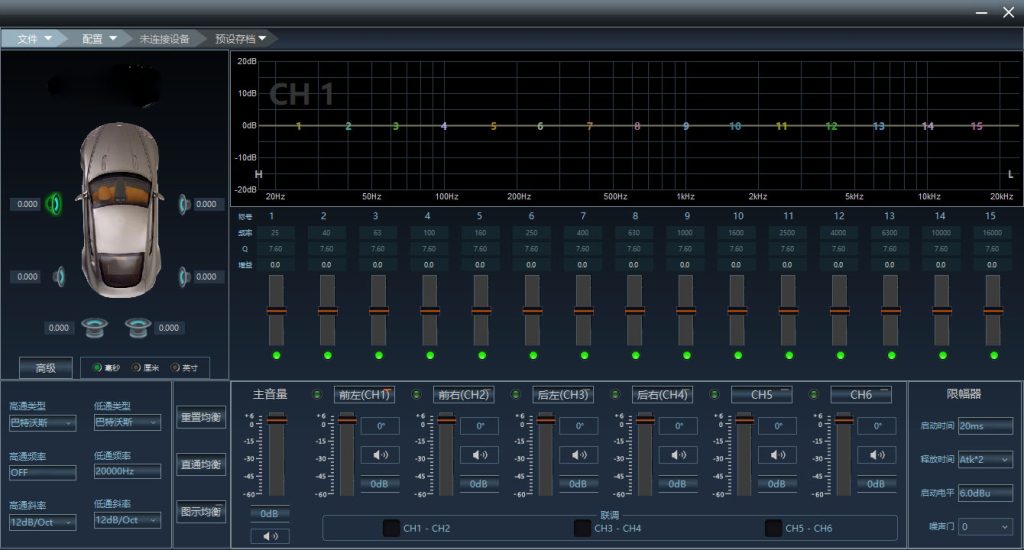
Task: Open the 噪声门 (noise gate) dropdown
Action: [x=985, y=526]
